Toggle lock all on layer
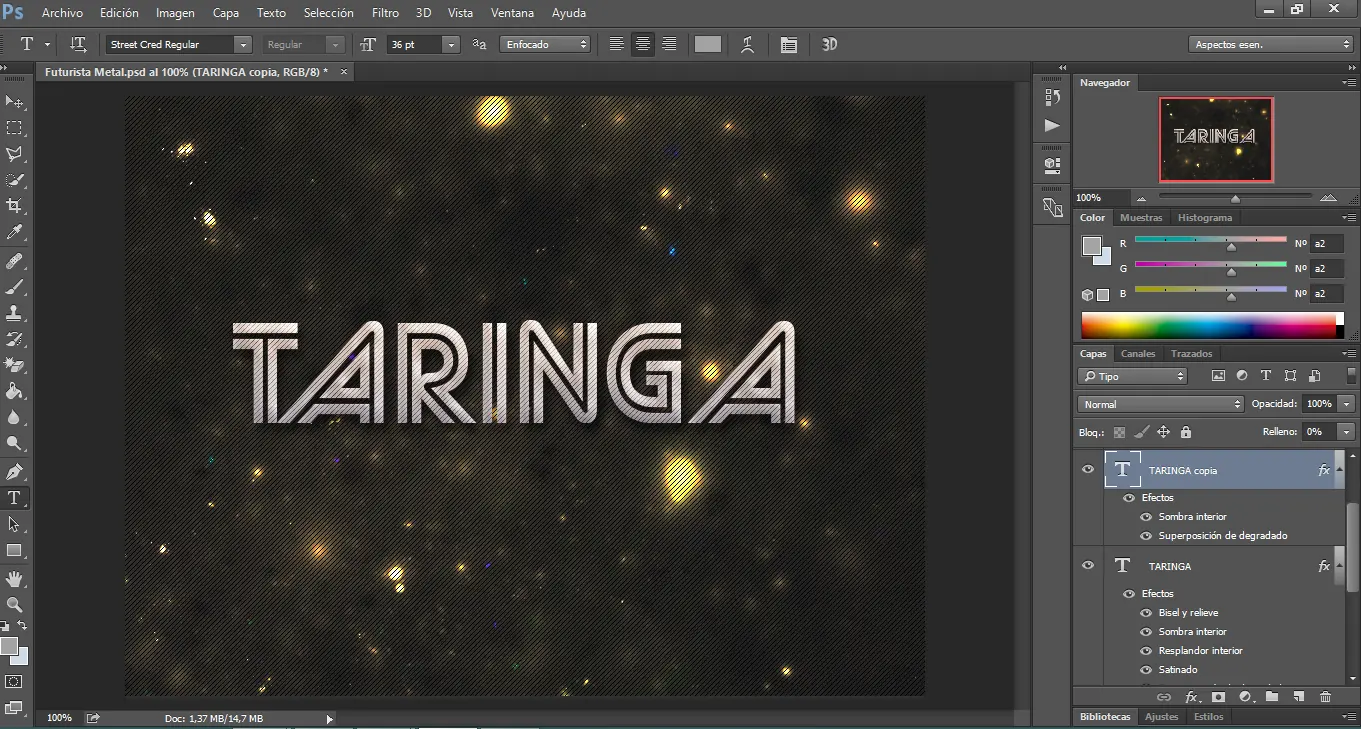The height and width of the screenshot is (729, 1361). (1186, 432)
